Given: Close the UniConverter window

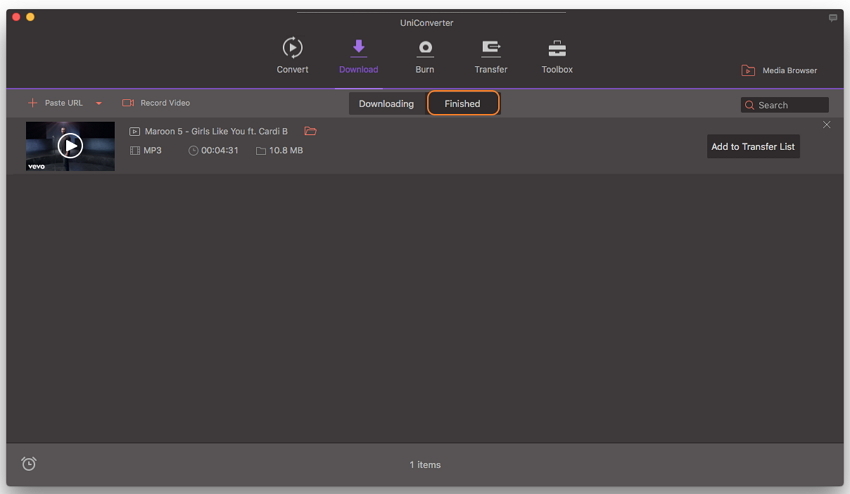Looking at the screenshot, I should click(x=16, y=17).
